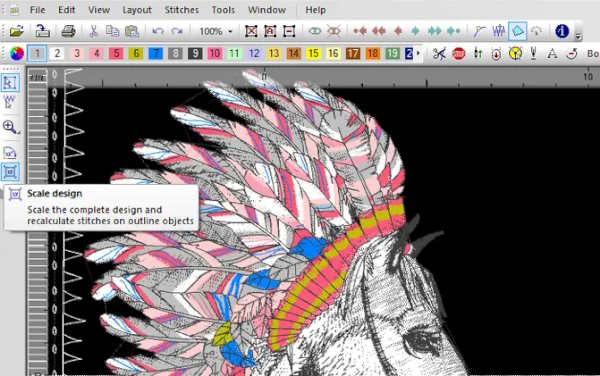Click the frame icon with letter A
Image resolution: width=600 pixels, height=376 pixels.
point(270,31)
